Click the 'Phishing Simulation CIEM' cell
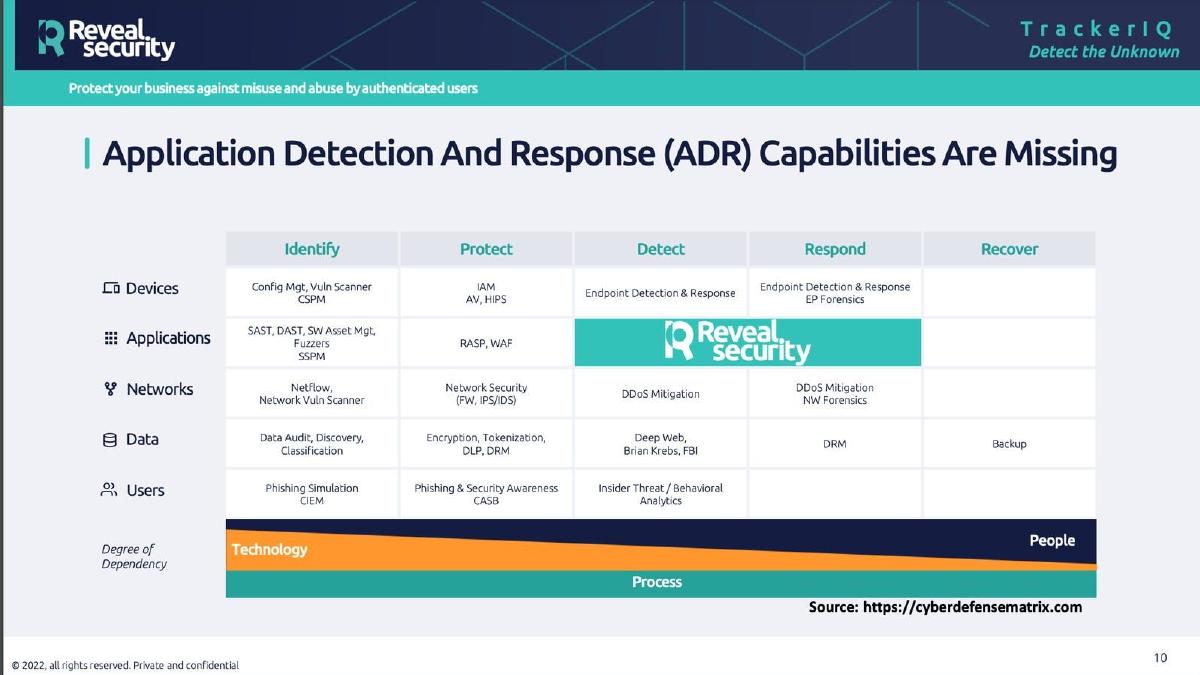Viewport: 1200px width, 675px height. [x=312, y=494]
